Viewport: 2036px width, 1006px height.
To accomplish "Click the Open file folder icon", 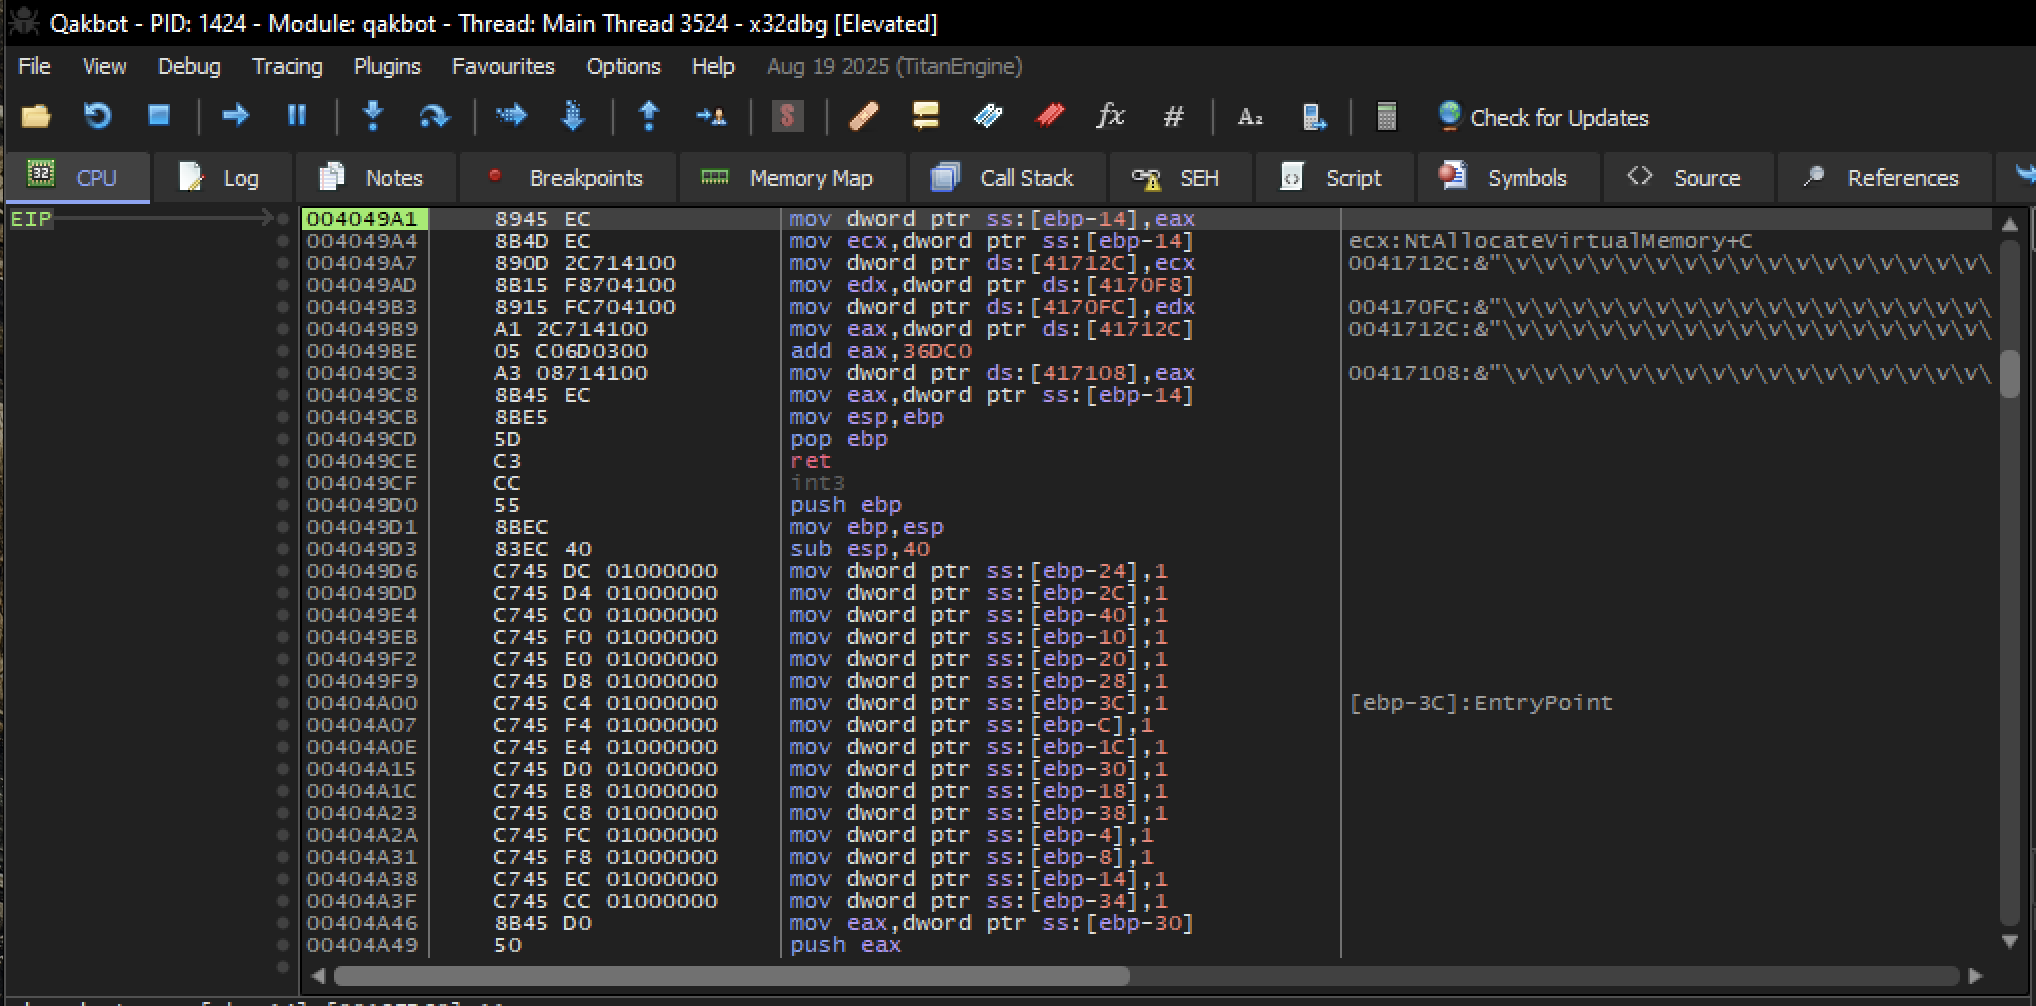I will pyautogui.click(x=36, y=117).
